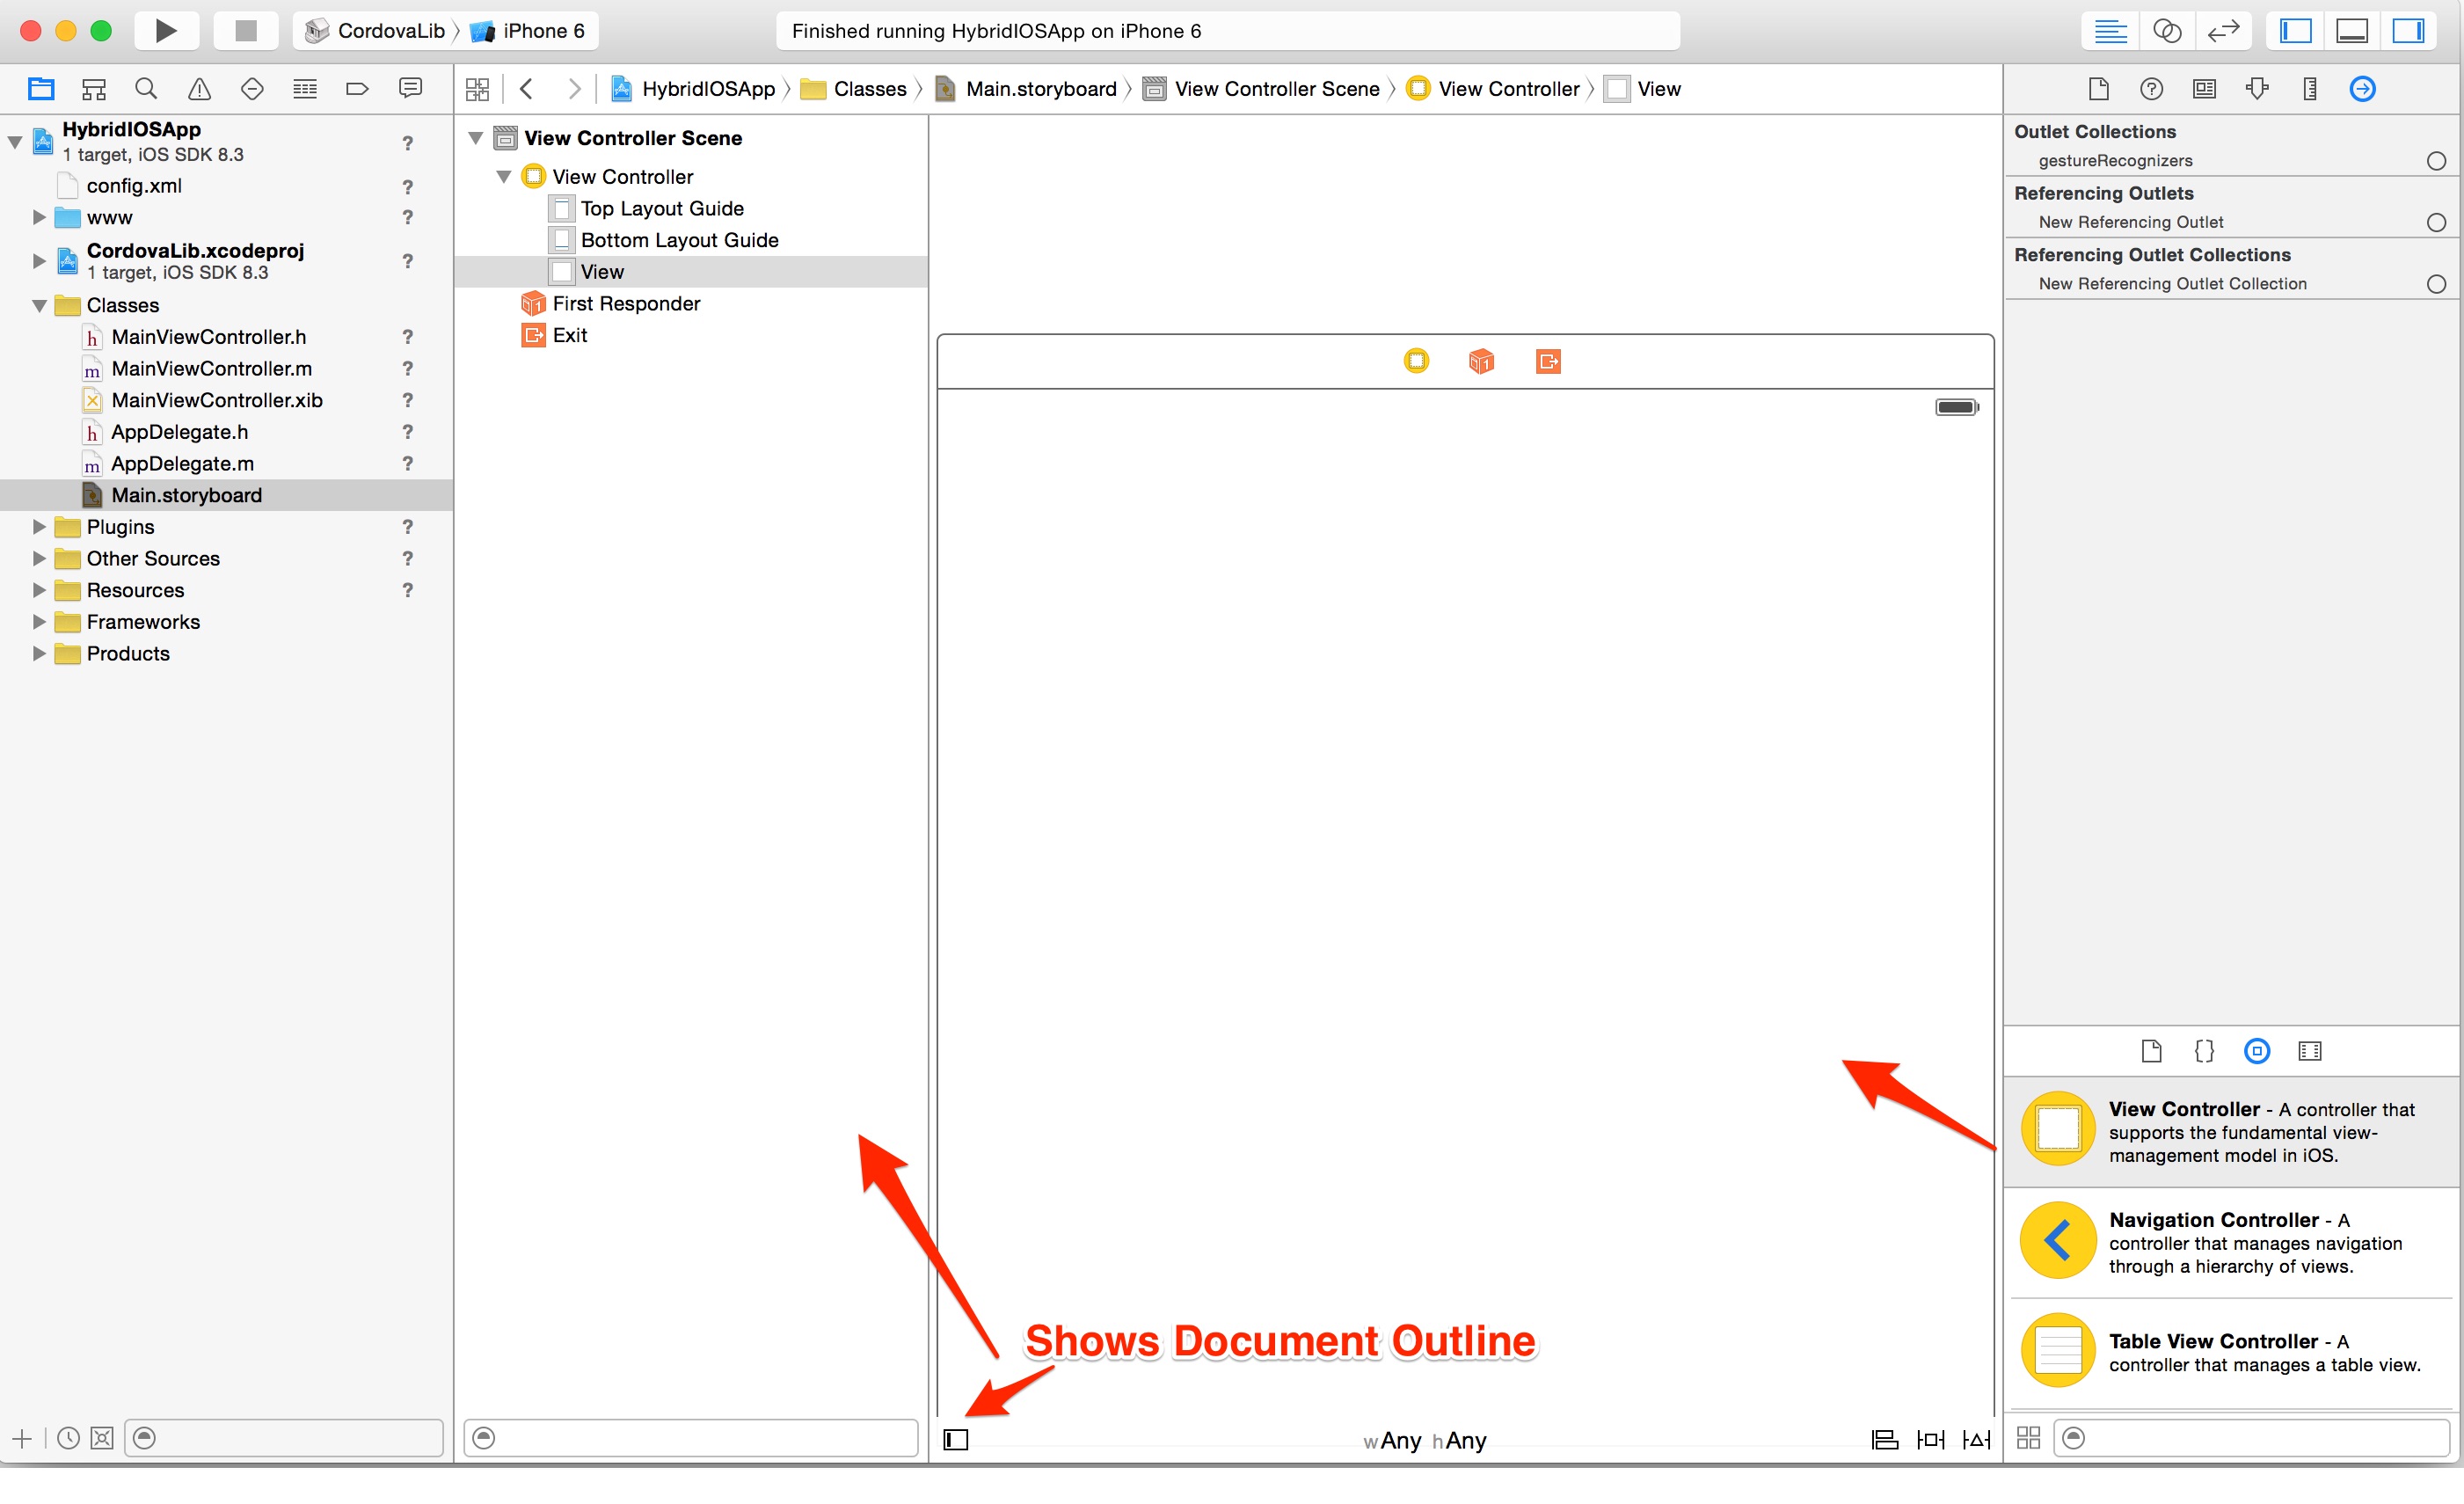This screenshot has width=2464, height=1504.
Task: Select the CordovaLib scheme
Action: point(375,31)
